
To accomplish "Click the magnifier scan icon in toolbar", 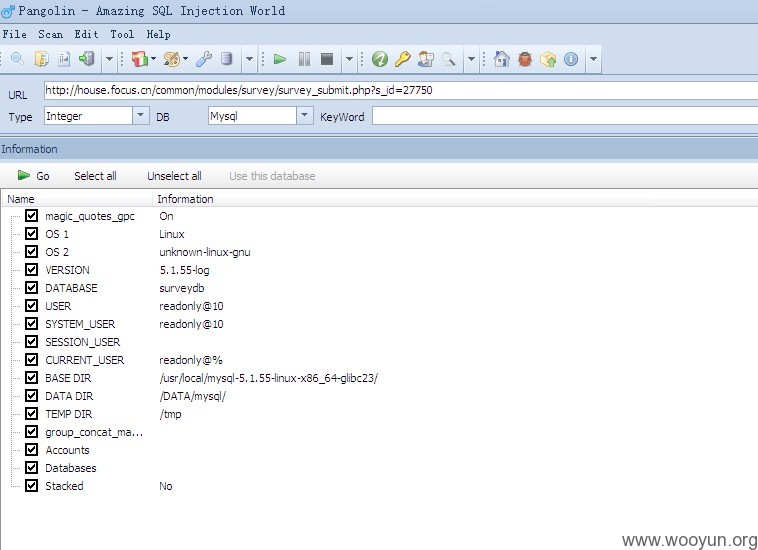I will 17,59.
